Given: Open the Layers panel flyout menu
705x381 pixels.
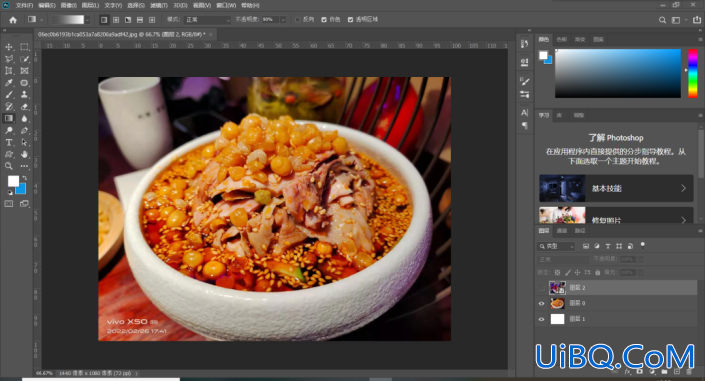Looking at the screenshot, I should coord(700,231).
